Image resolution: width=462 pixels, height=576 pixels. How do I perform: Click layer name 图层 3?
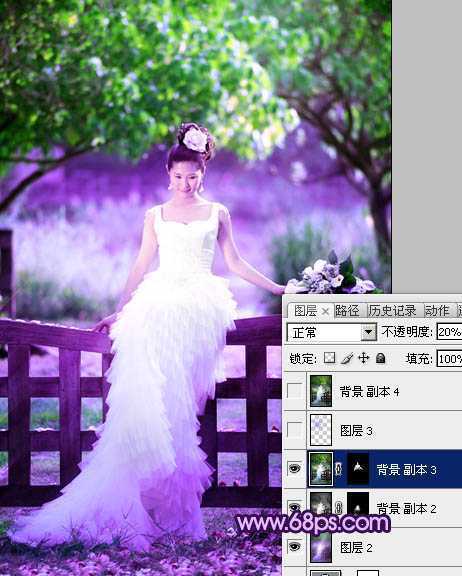point(356,431)
